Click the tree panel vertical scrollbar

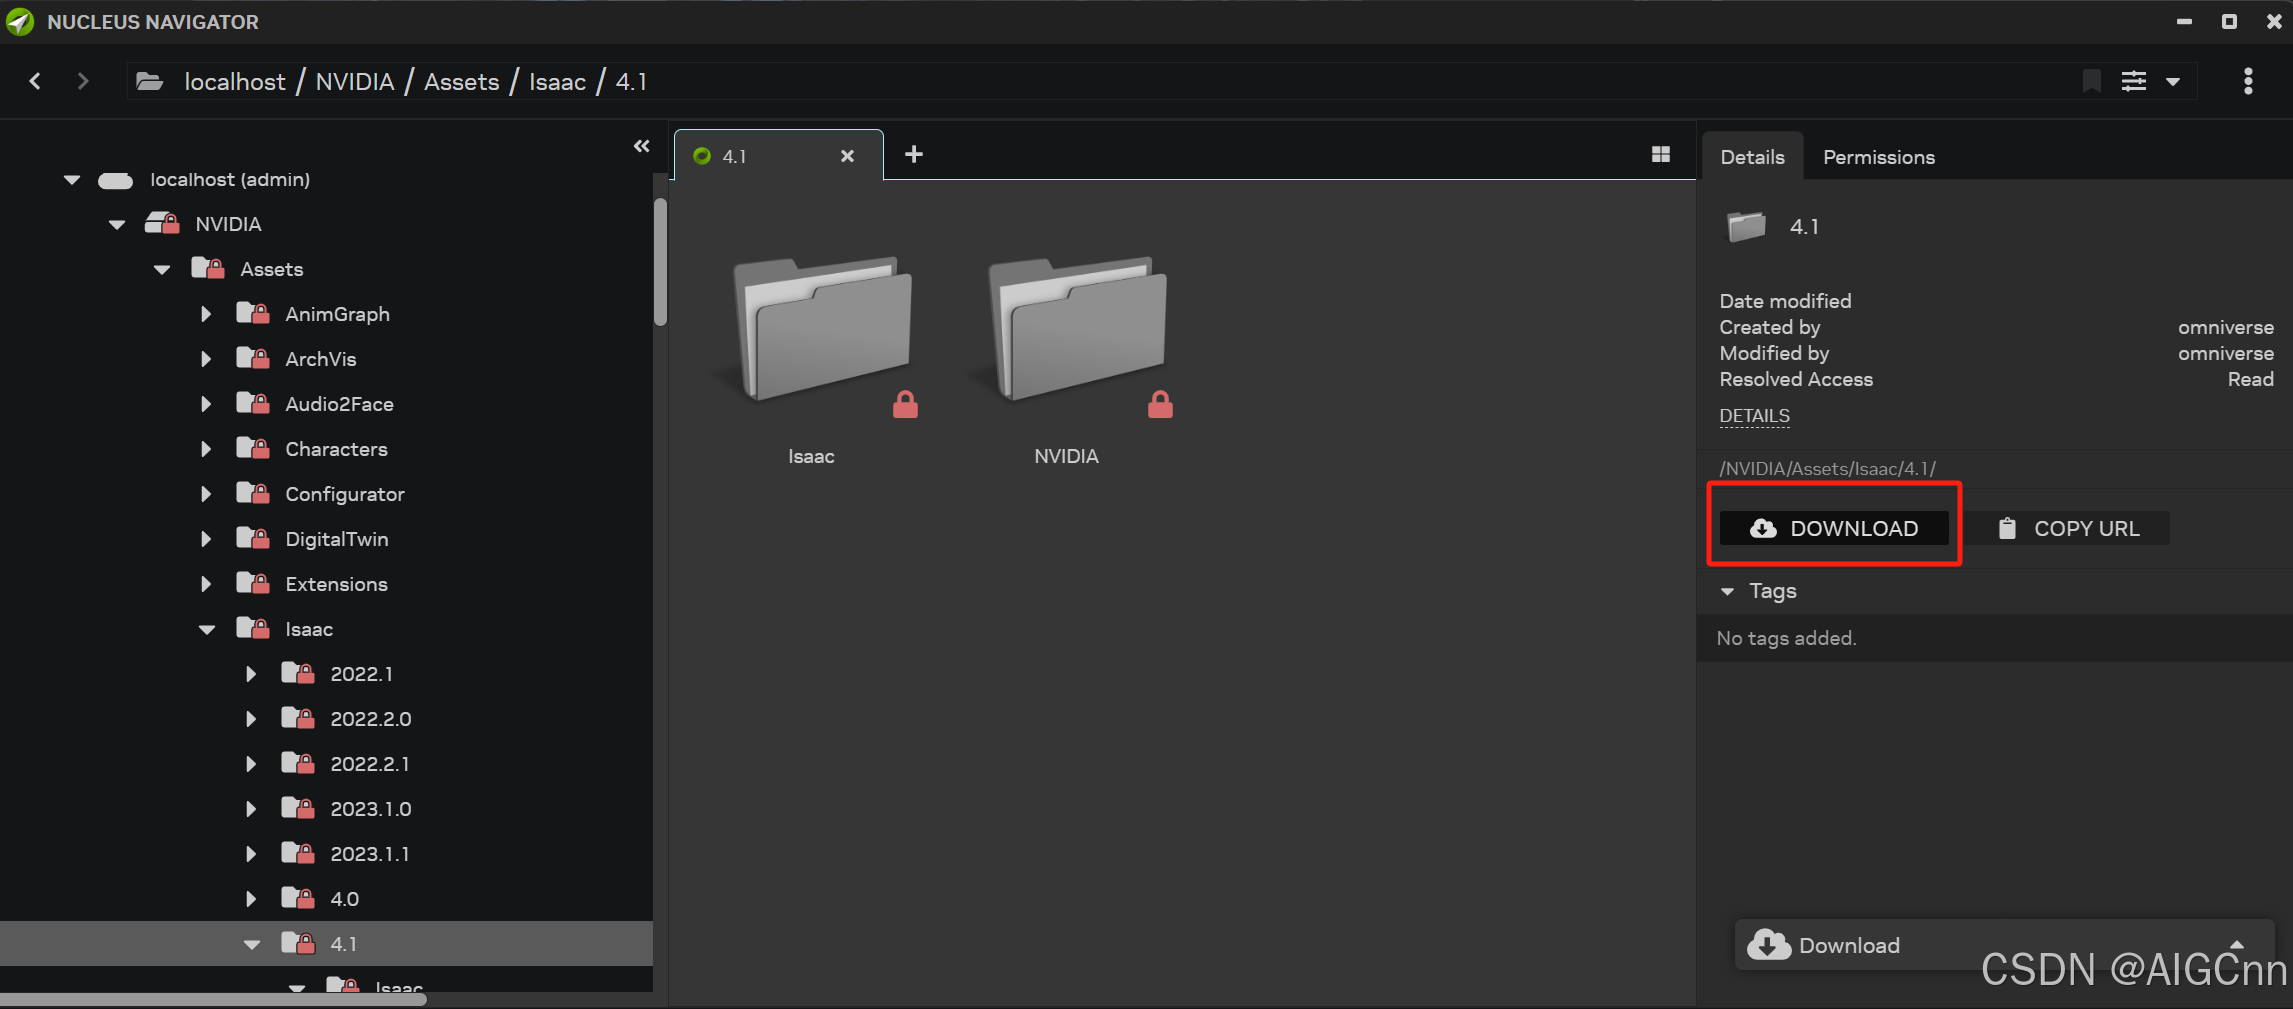click(x=660, y=262)
